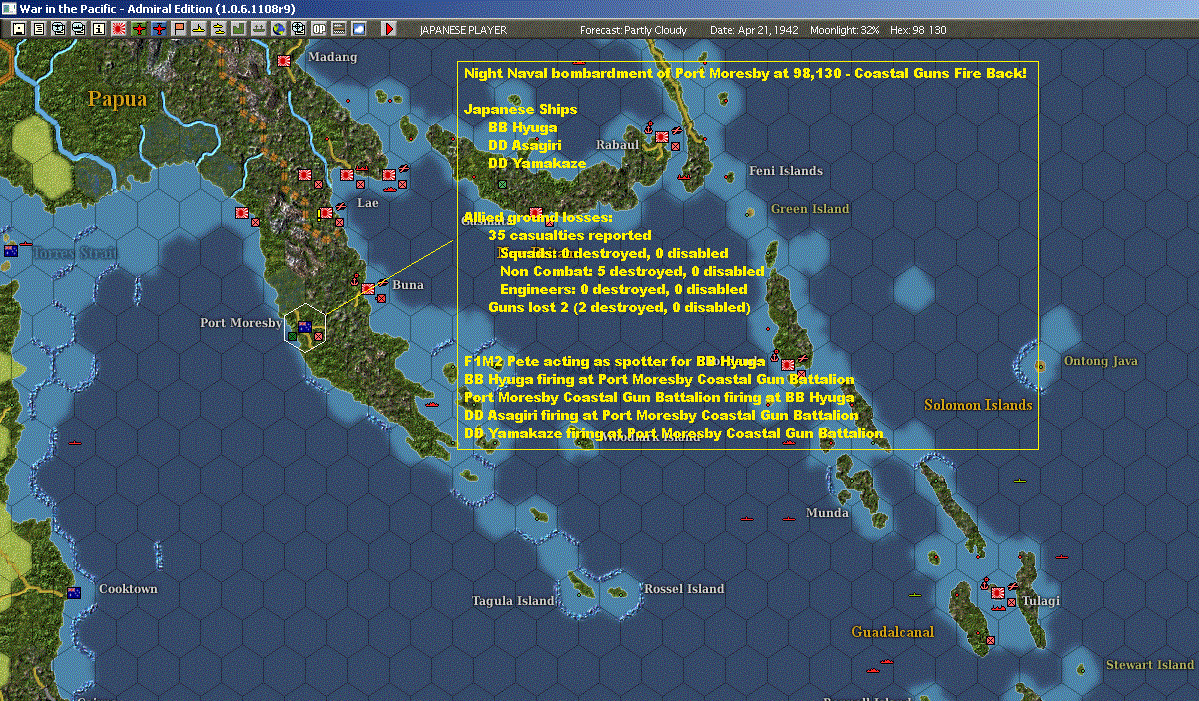This screenshot has height=701, width=1199.
Task: Click the 'JAPANESE PLAYER' label in the toolbar
Action: pos(463,30)
